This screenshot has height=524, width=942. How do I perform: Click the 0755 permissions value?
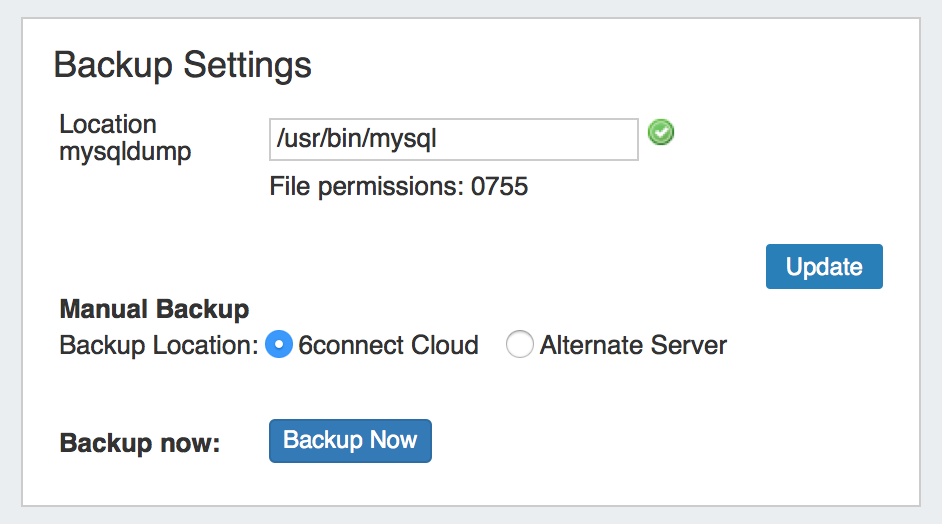pos(500,187)
